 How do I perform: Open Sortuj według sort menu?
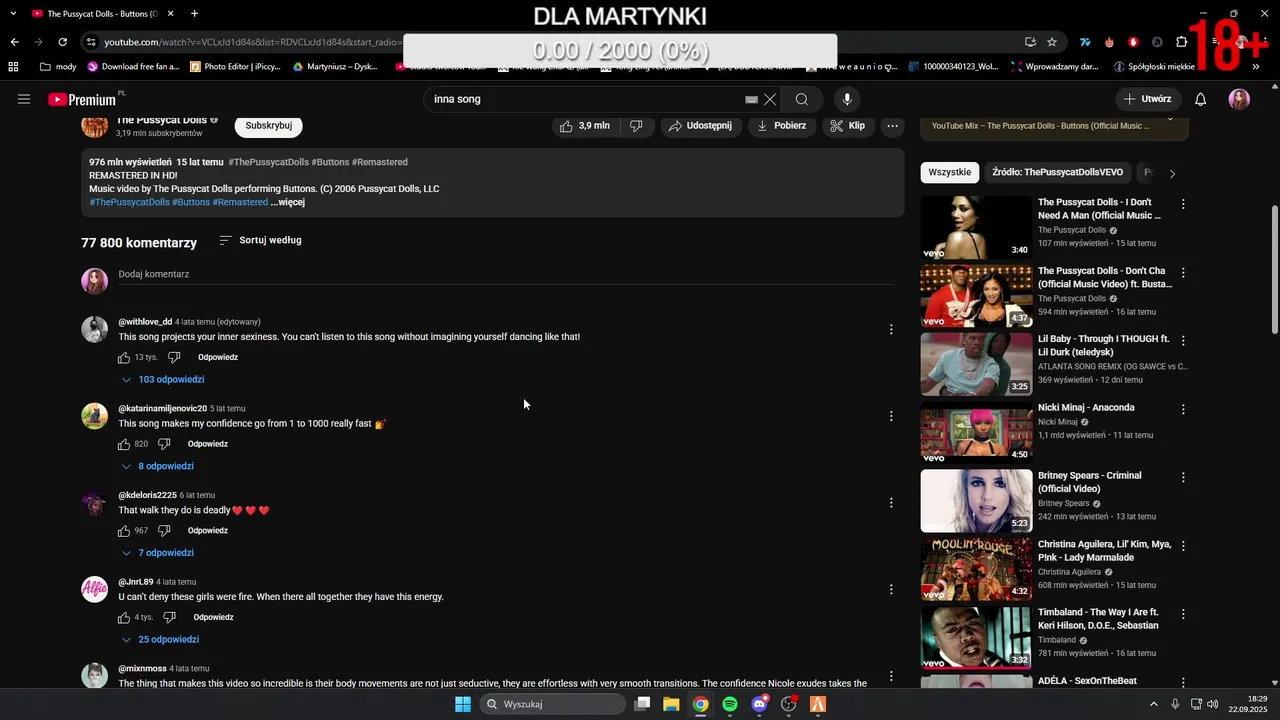point(260,240)
